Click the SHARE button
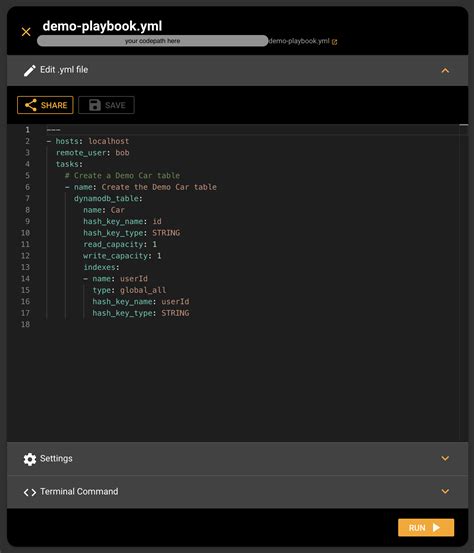Screen dimensions: 474x553 pos(45,105)
